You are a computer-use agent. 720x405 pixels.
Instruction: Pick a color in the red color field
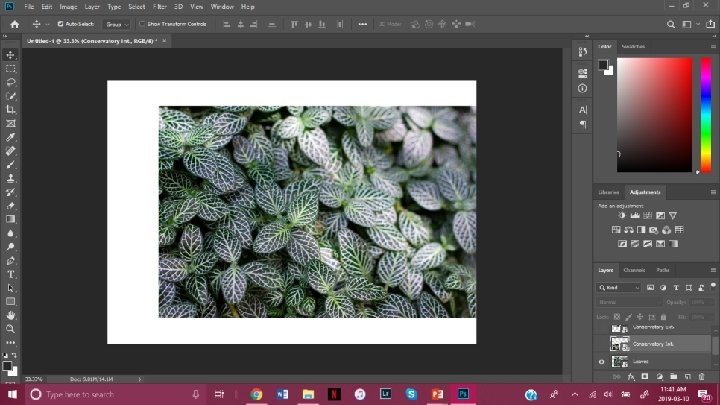[654, 115]
